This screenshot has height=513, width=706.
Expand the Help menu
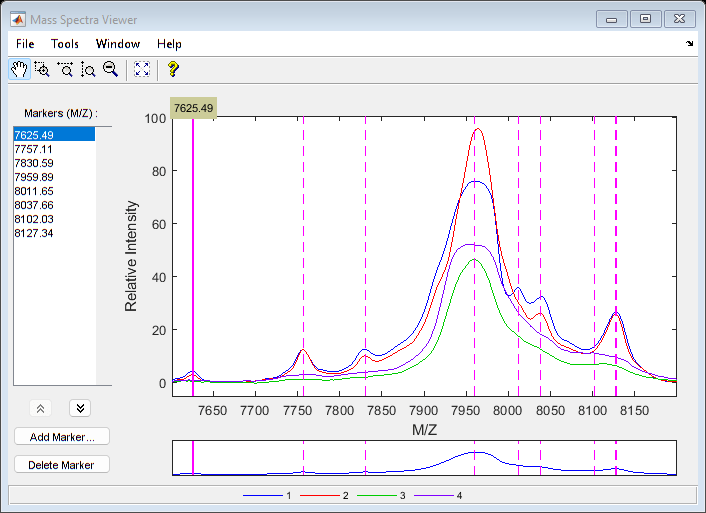[169, 44]
